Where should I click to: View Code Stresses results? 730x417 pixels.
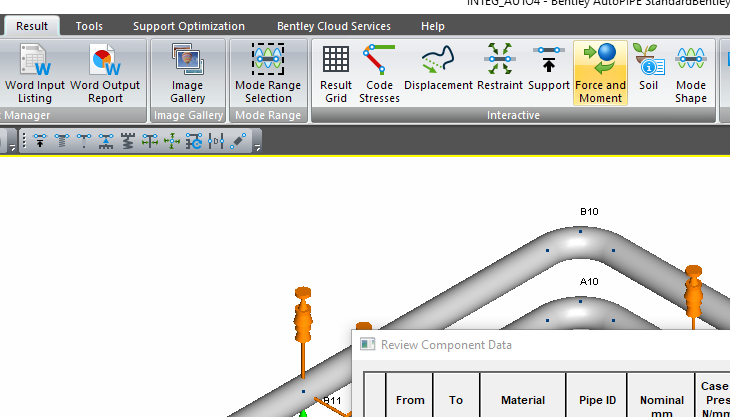tap(379, 73)
